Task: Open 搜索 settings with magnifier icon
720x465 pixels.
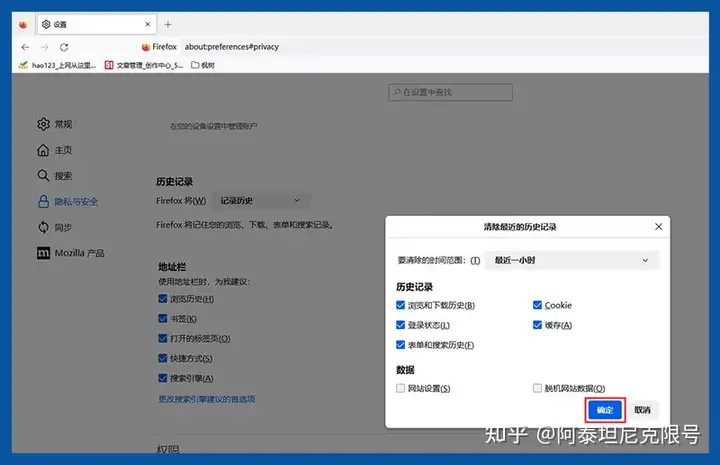Action: point(43,176)
